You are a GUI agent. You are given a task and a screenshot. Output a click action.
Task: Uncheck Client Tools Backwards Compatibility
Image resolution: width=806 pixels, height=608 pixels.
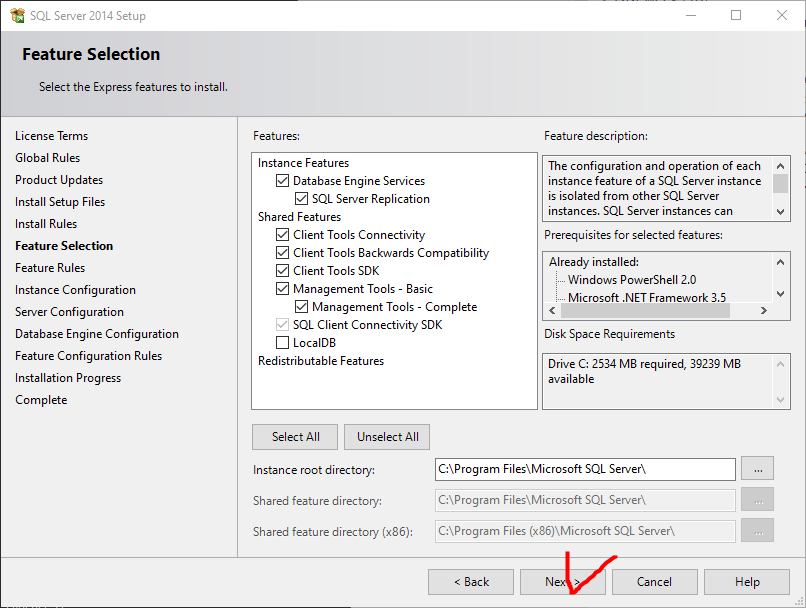[282, 253]
